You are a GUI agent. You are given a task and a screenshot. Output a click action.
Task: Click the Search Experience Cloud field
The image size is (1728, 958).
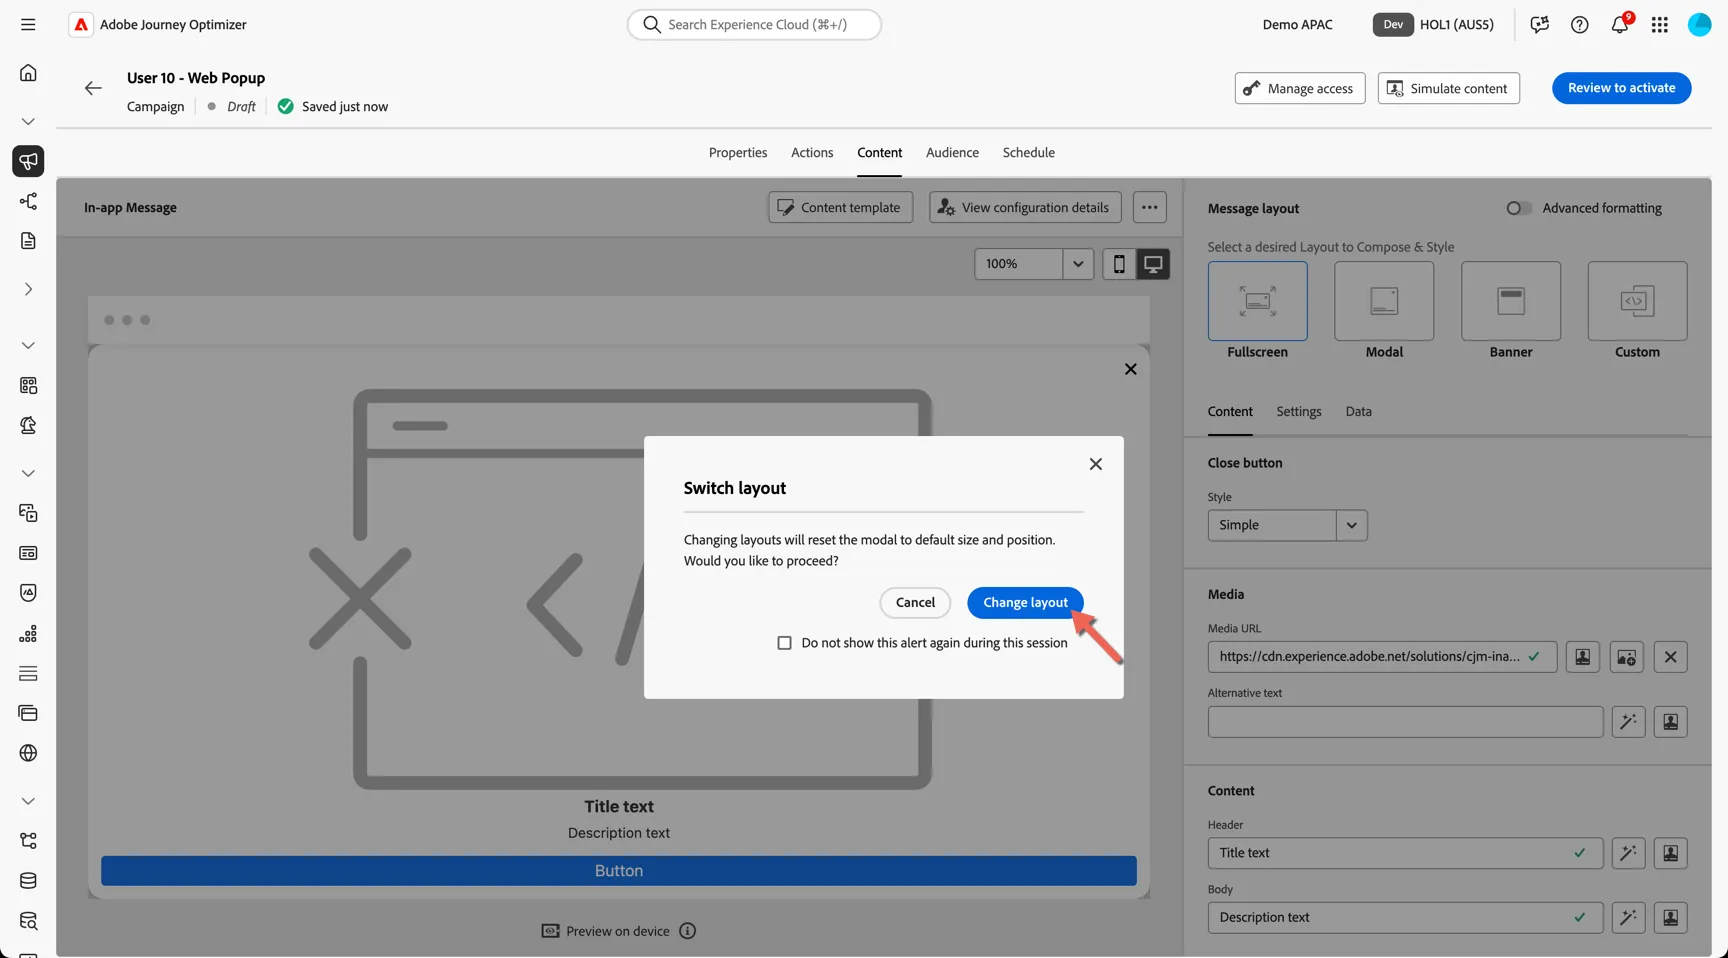tap(754, 25)
